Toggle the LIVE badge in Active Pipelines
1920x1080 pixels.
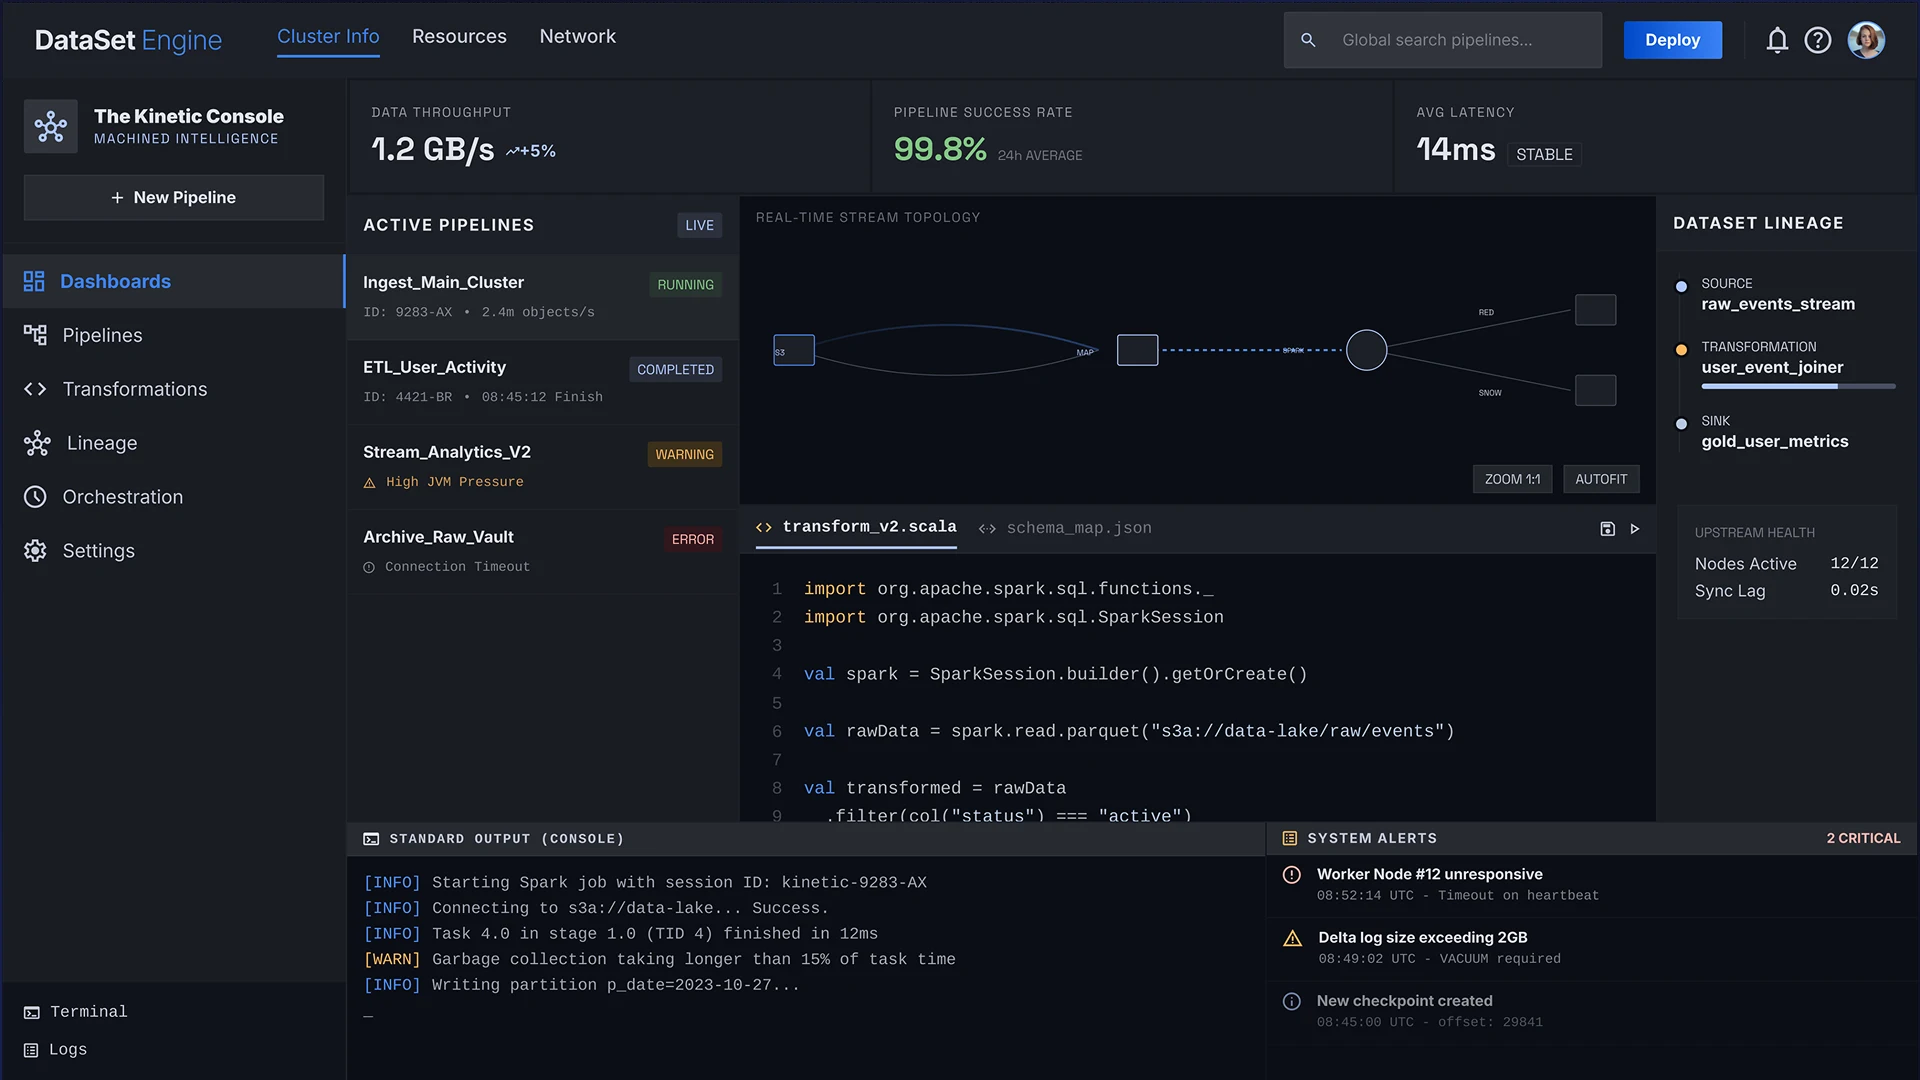pos(699,225)
